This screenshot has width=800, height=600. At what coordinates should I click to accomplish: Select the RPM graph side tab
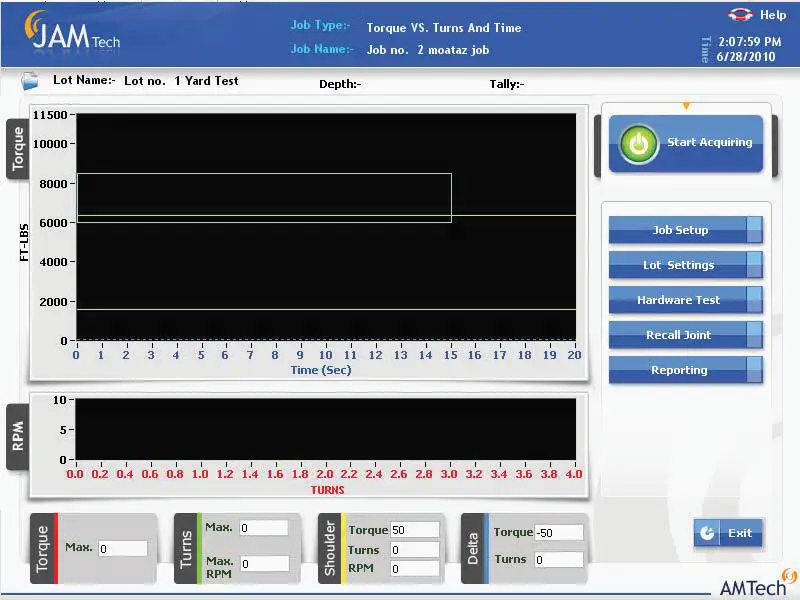pos(18,436)
